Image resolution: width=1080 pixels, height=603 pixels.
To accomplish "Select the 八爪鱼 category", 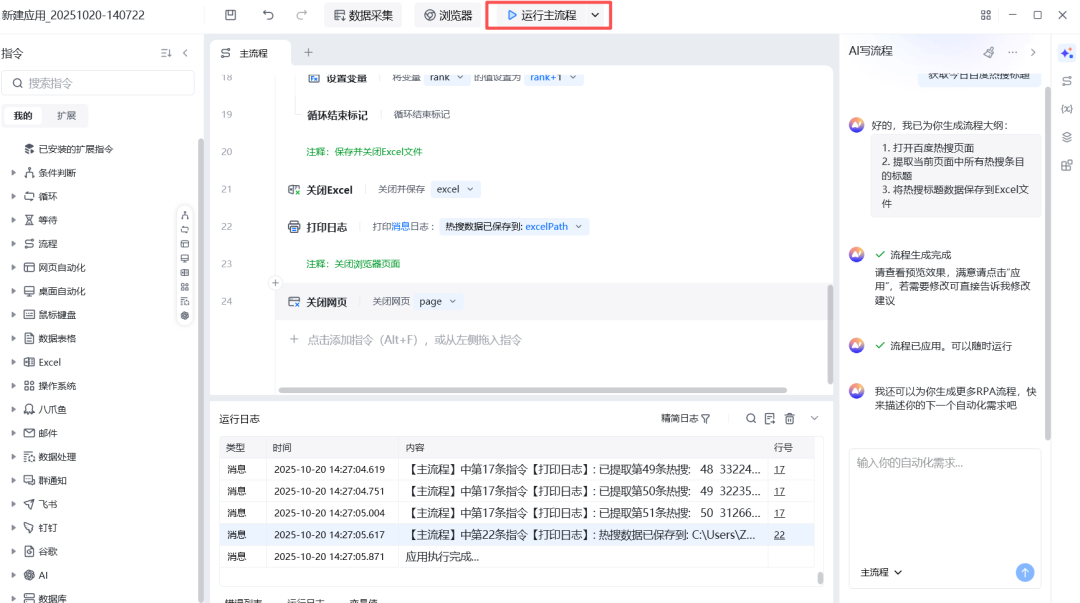I will (44, 409).
